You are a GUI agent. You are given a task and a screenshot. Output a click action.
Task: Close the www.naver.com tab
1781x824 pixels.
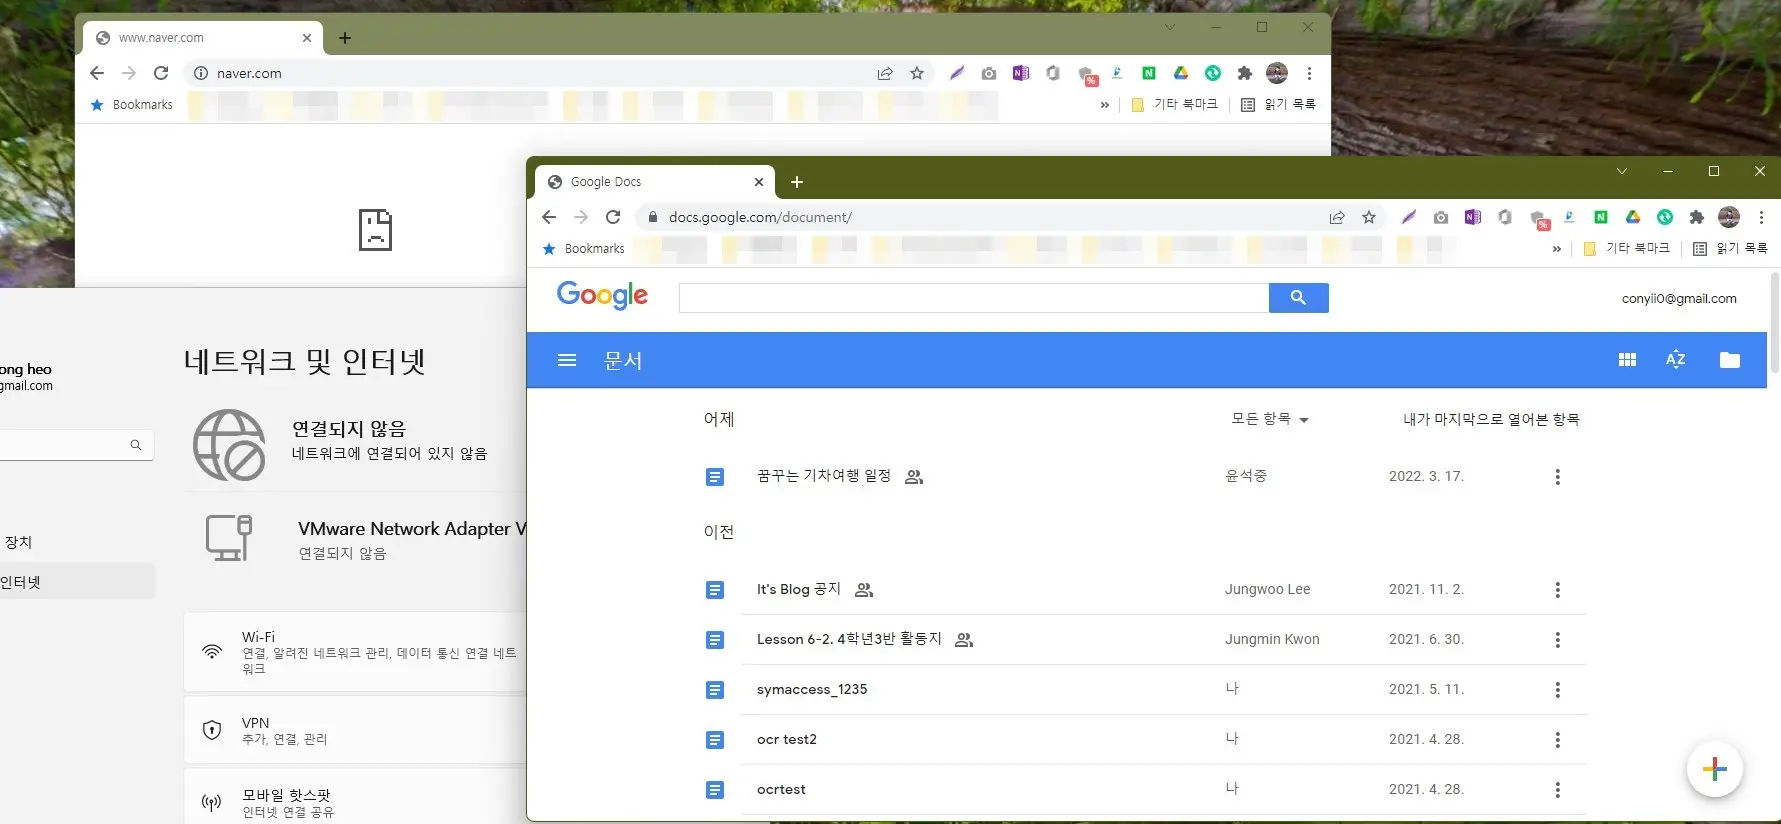pyautogui.click(x=307, y=38)
